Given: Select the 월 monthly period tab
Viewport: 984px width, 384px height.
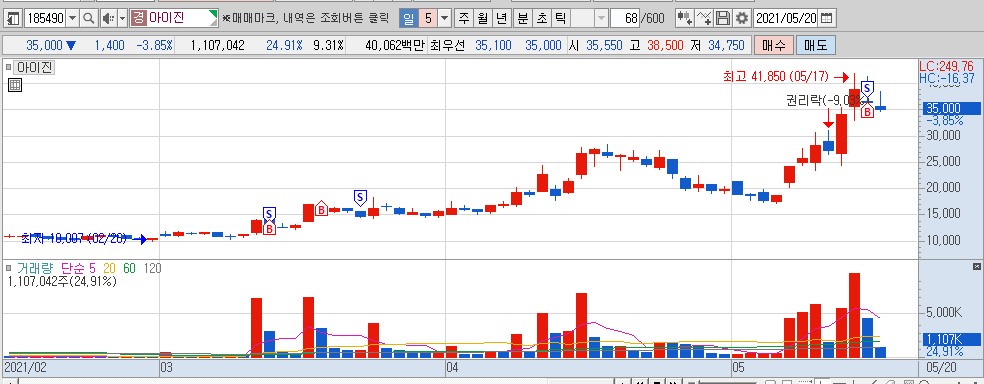Looking at the screenshot, I should click(482, 18).
